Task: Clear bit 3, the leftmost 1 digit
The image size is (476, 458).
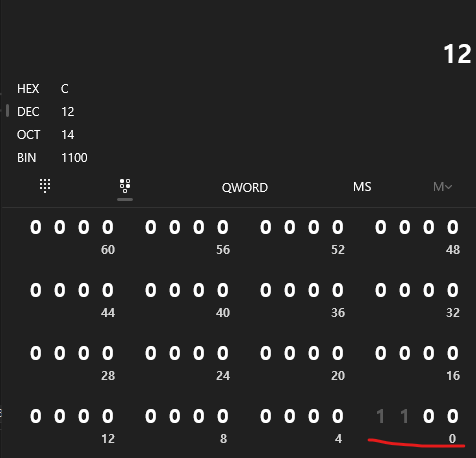Action: pyautogui.click(x=380, y=416)
